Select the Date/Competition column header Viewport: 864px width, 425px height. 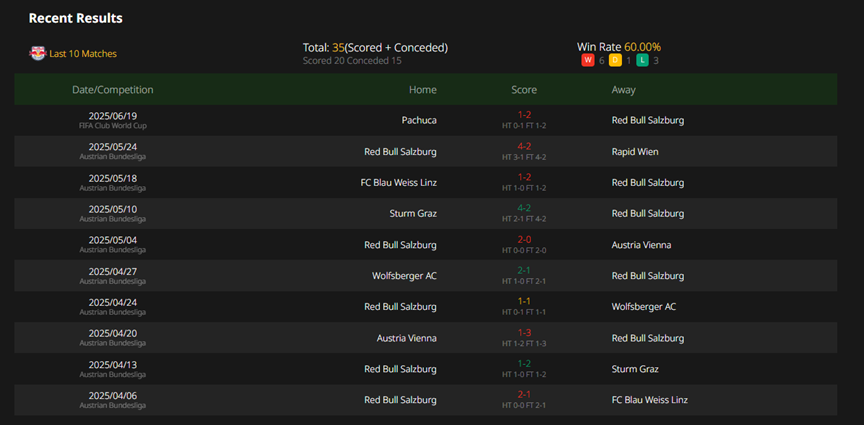[x=113, y=90]
